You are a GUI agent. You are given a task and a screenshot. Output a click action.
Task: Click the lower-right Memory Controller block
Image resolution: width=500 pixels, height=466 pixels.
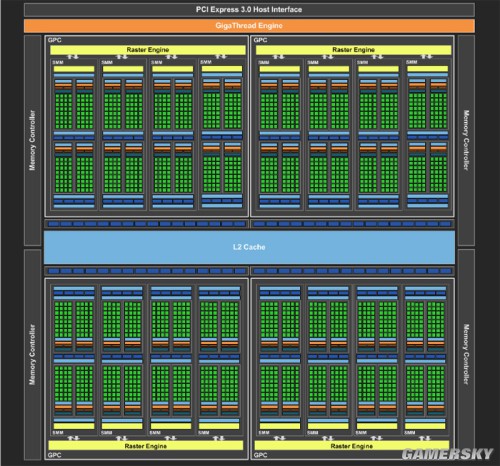coord(466,354)
